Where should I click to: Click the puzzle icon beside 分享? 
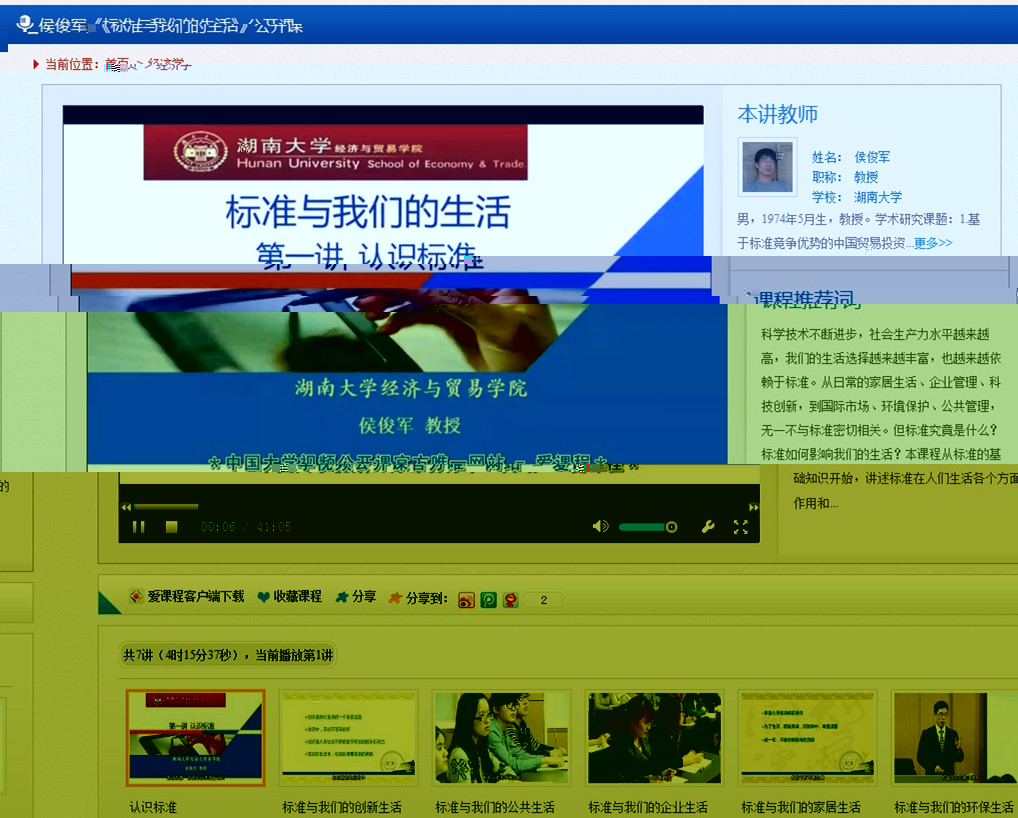(x=342, y=597)
